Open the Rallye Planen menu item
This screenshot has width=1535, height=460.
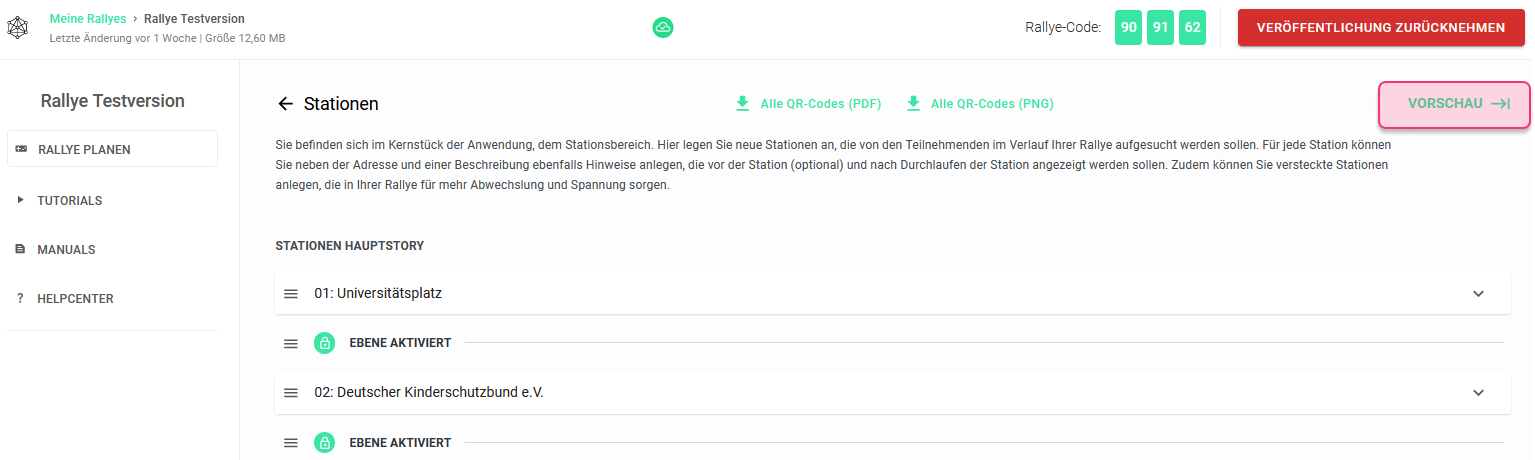pos(112,149)
